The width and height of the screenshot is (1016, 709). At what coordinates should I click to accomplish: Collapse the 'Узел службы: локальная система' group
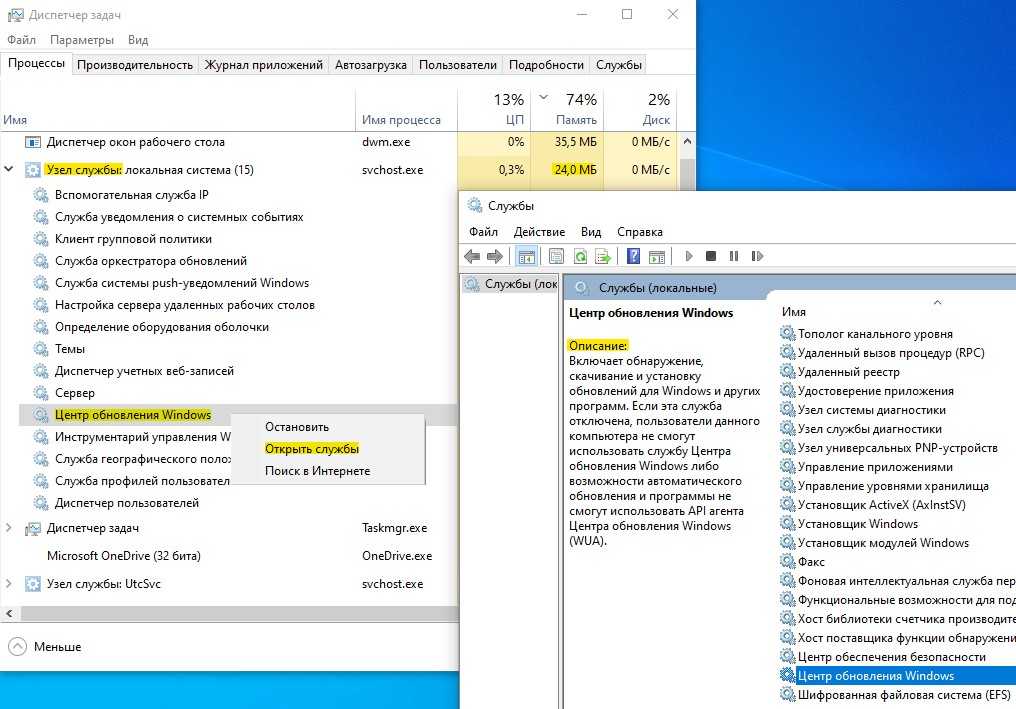tap(10, 170)
